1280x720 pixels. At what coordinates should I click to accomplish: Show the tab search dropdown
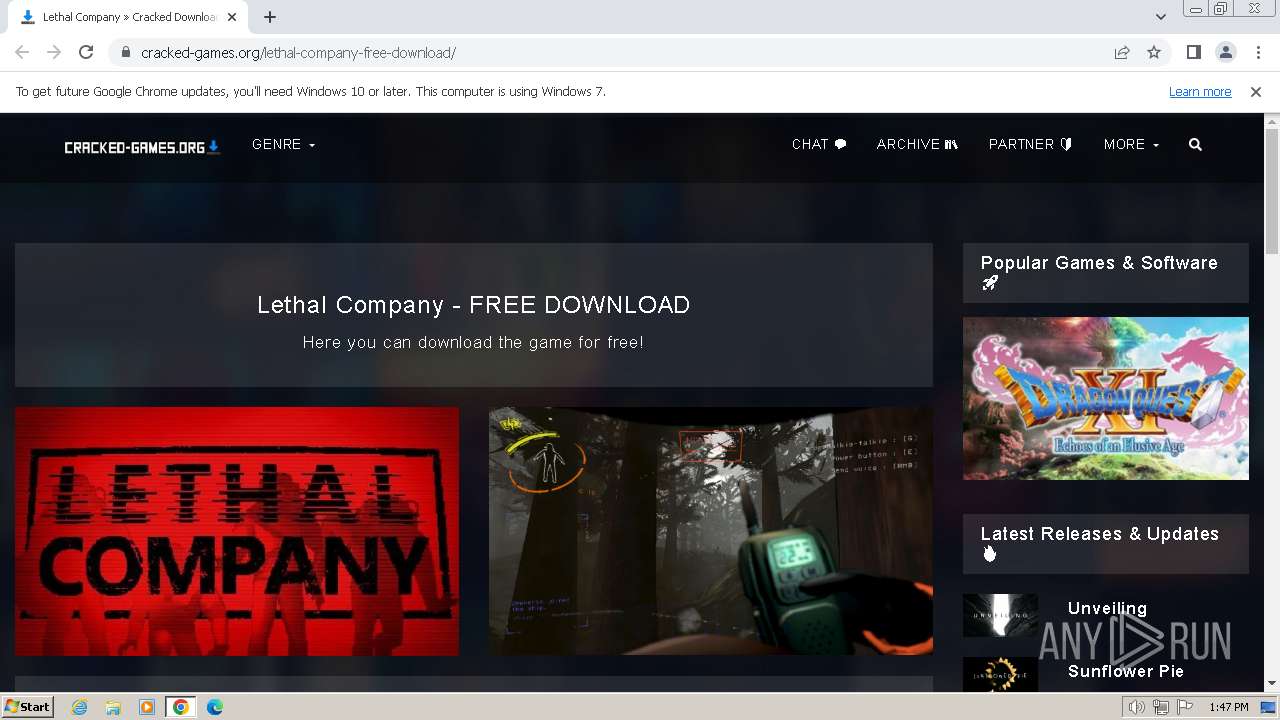(x=1161, y=17)
